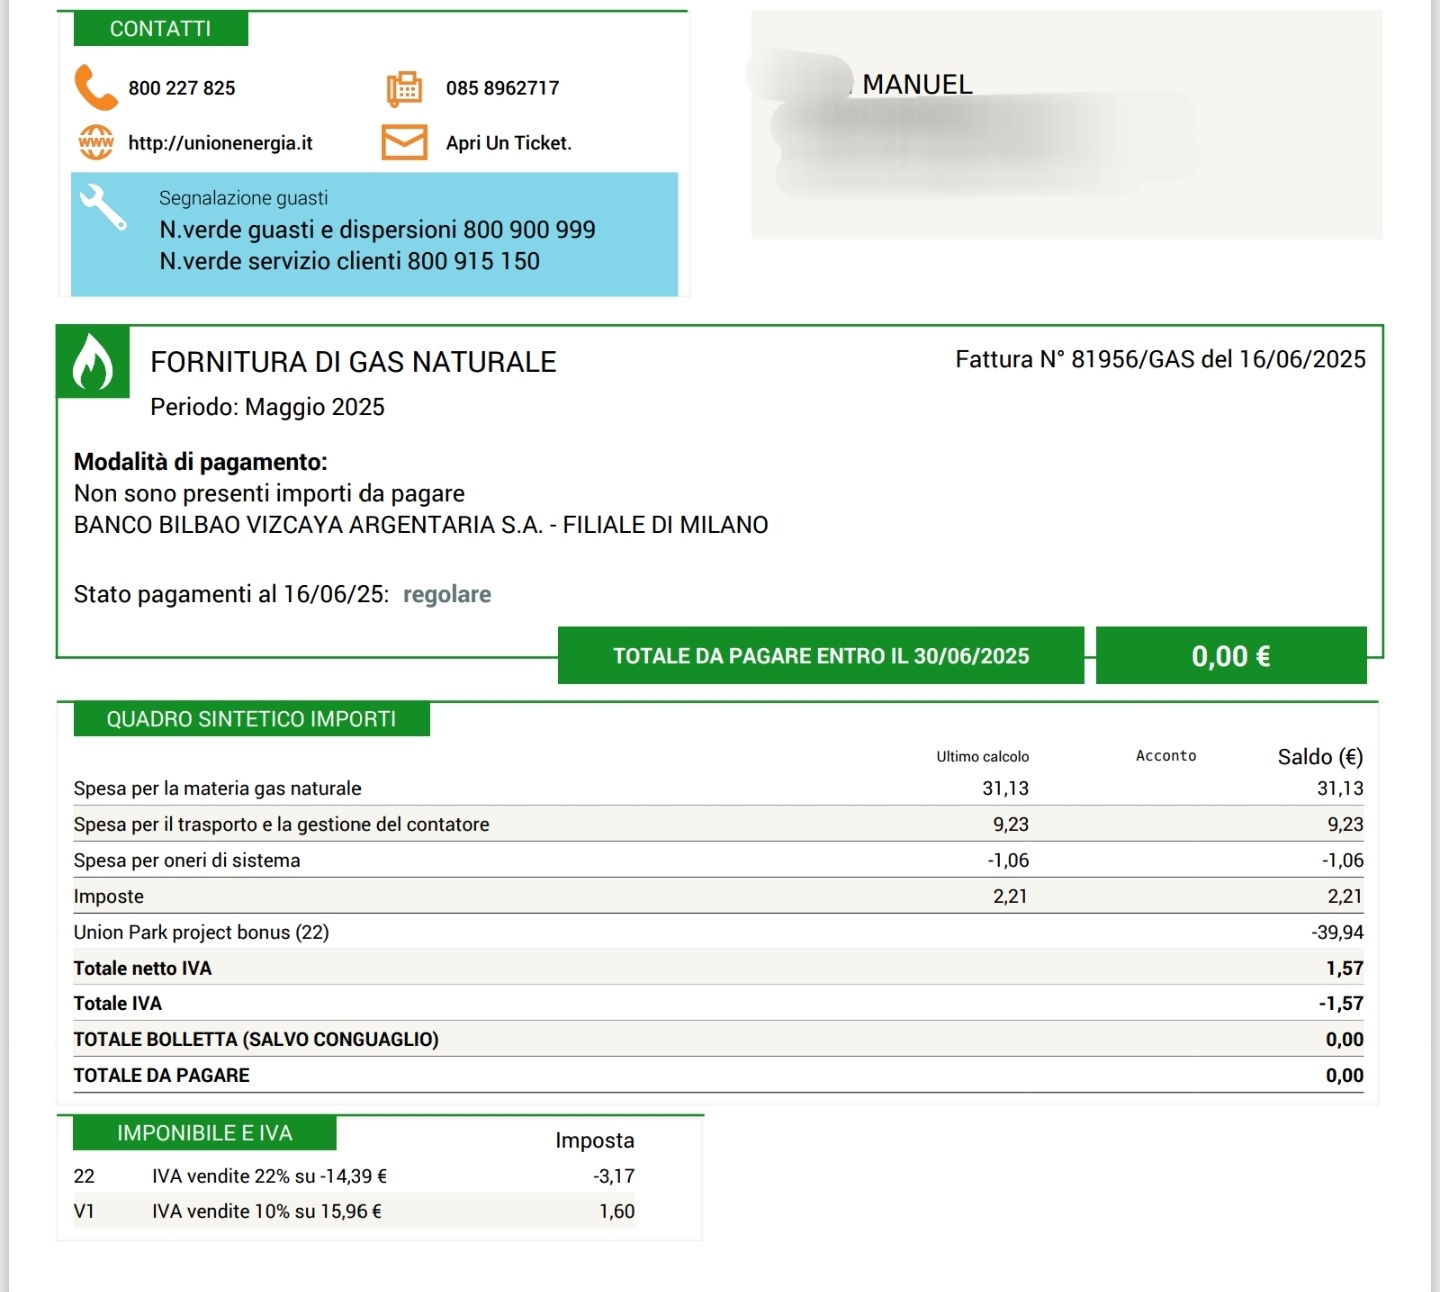Image resolution: width=1440 pixels, height=1292 pixels.
Task: Click N.verde servizio clienti 800 915 150
Action: pyautogui.click(x=349, y=261)
